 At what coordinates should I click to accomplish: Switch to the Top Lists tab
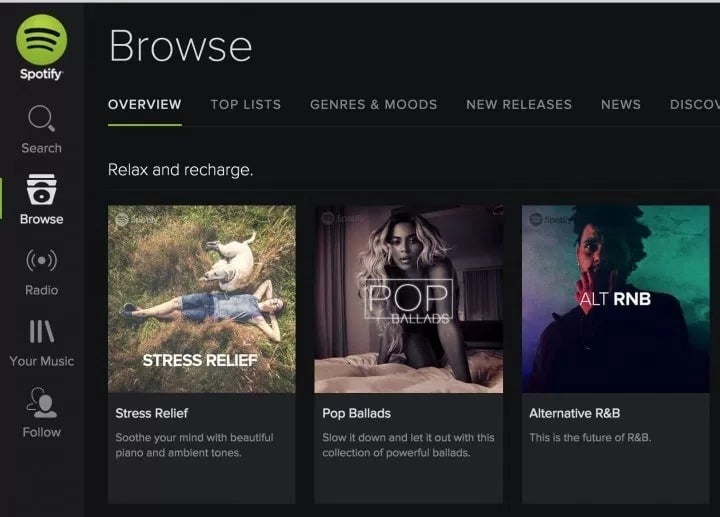pos(245,104)
